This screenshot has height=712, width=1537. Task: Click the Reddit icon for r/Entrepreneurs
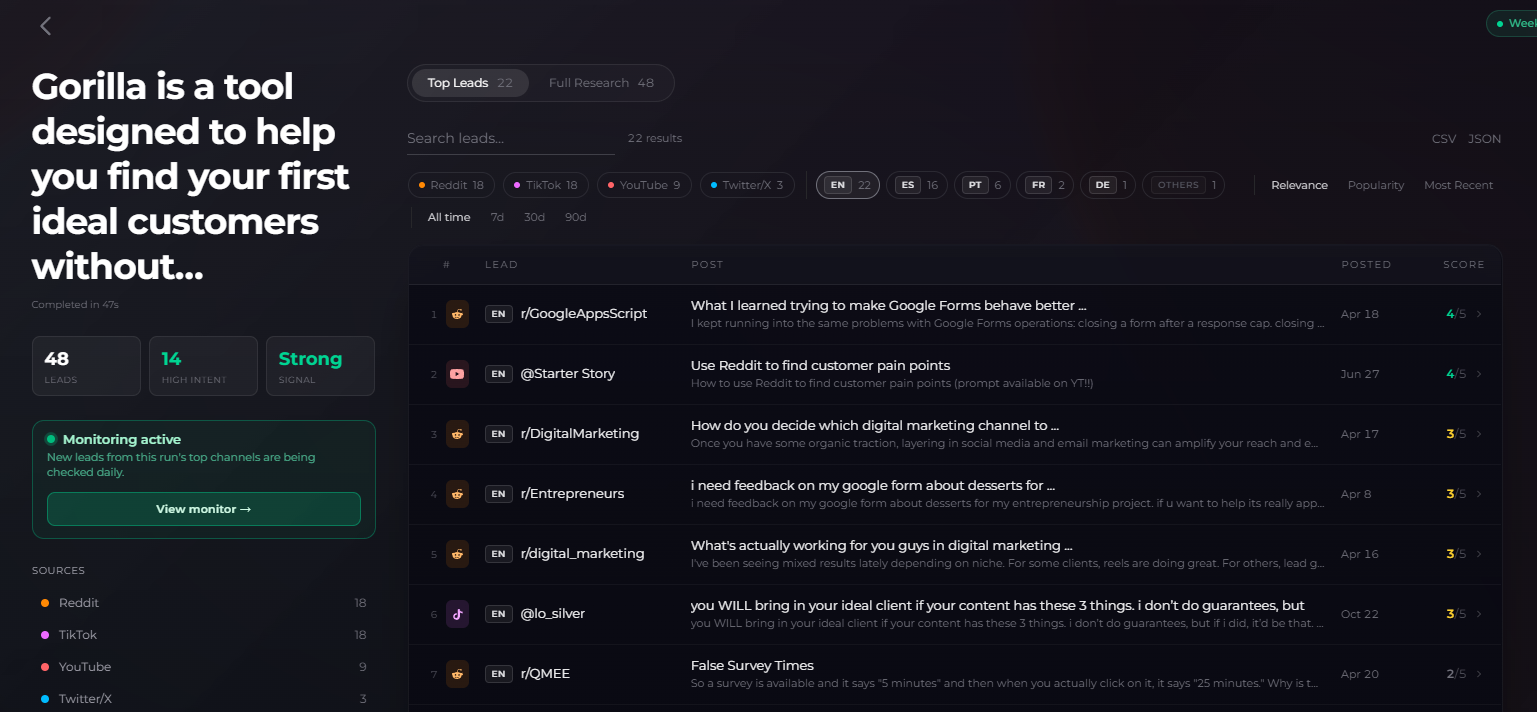457,494
